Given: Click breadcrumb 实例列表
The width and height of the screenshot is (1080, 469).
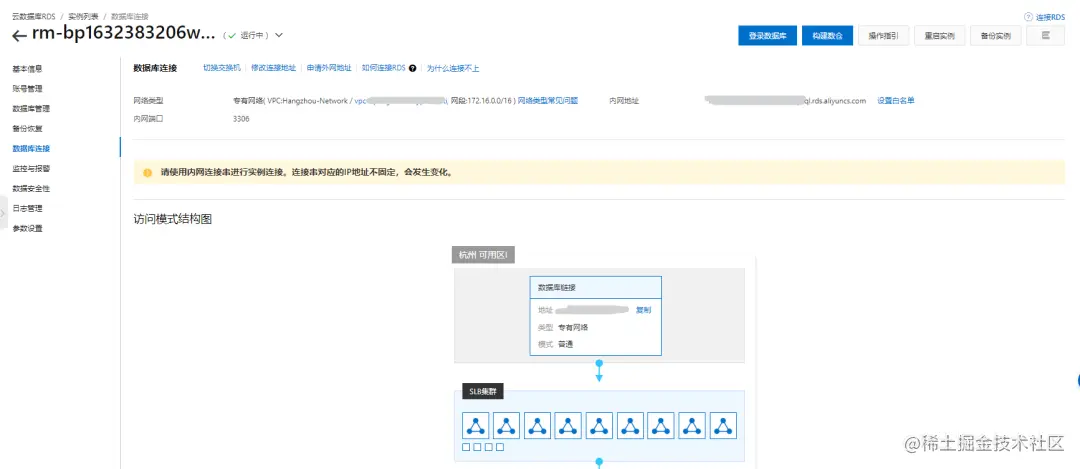Looking at the screenshot, I should click(x=81, y=17).
